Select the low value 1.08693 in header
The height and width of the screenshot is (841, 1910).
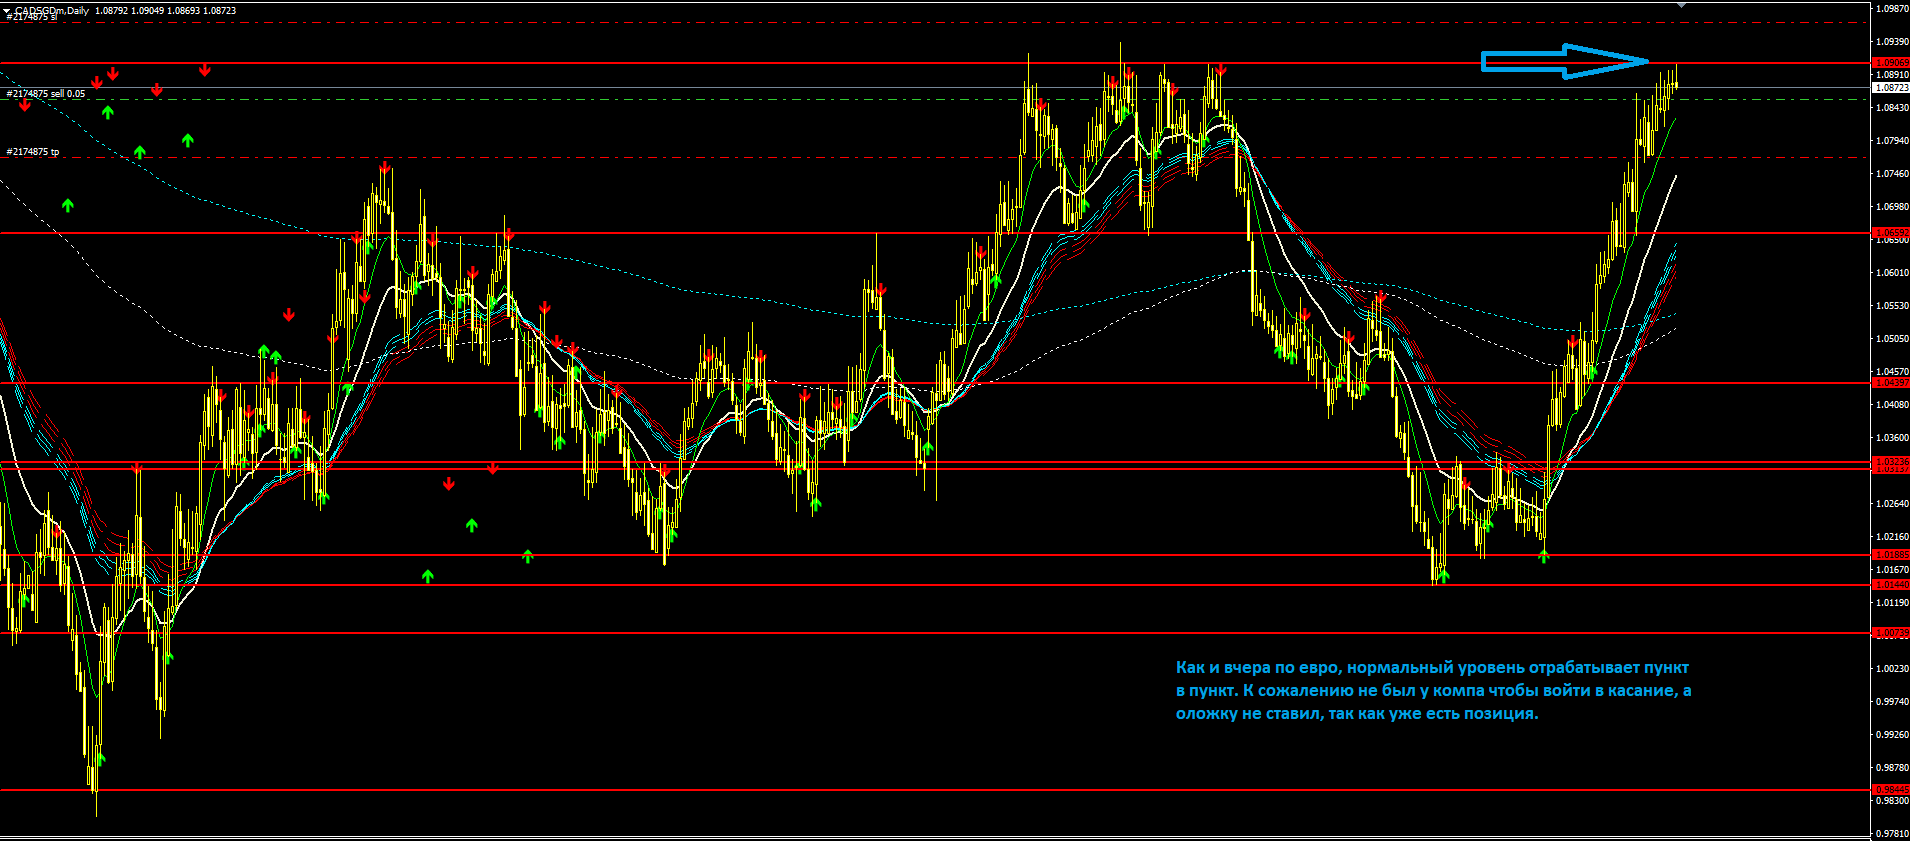184,10
